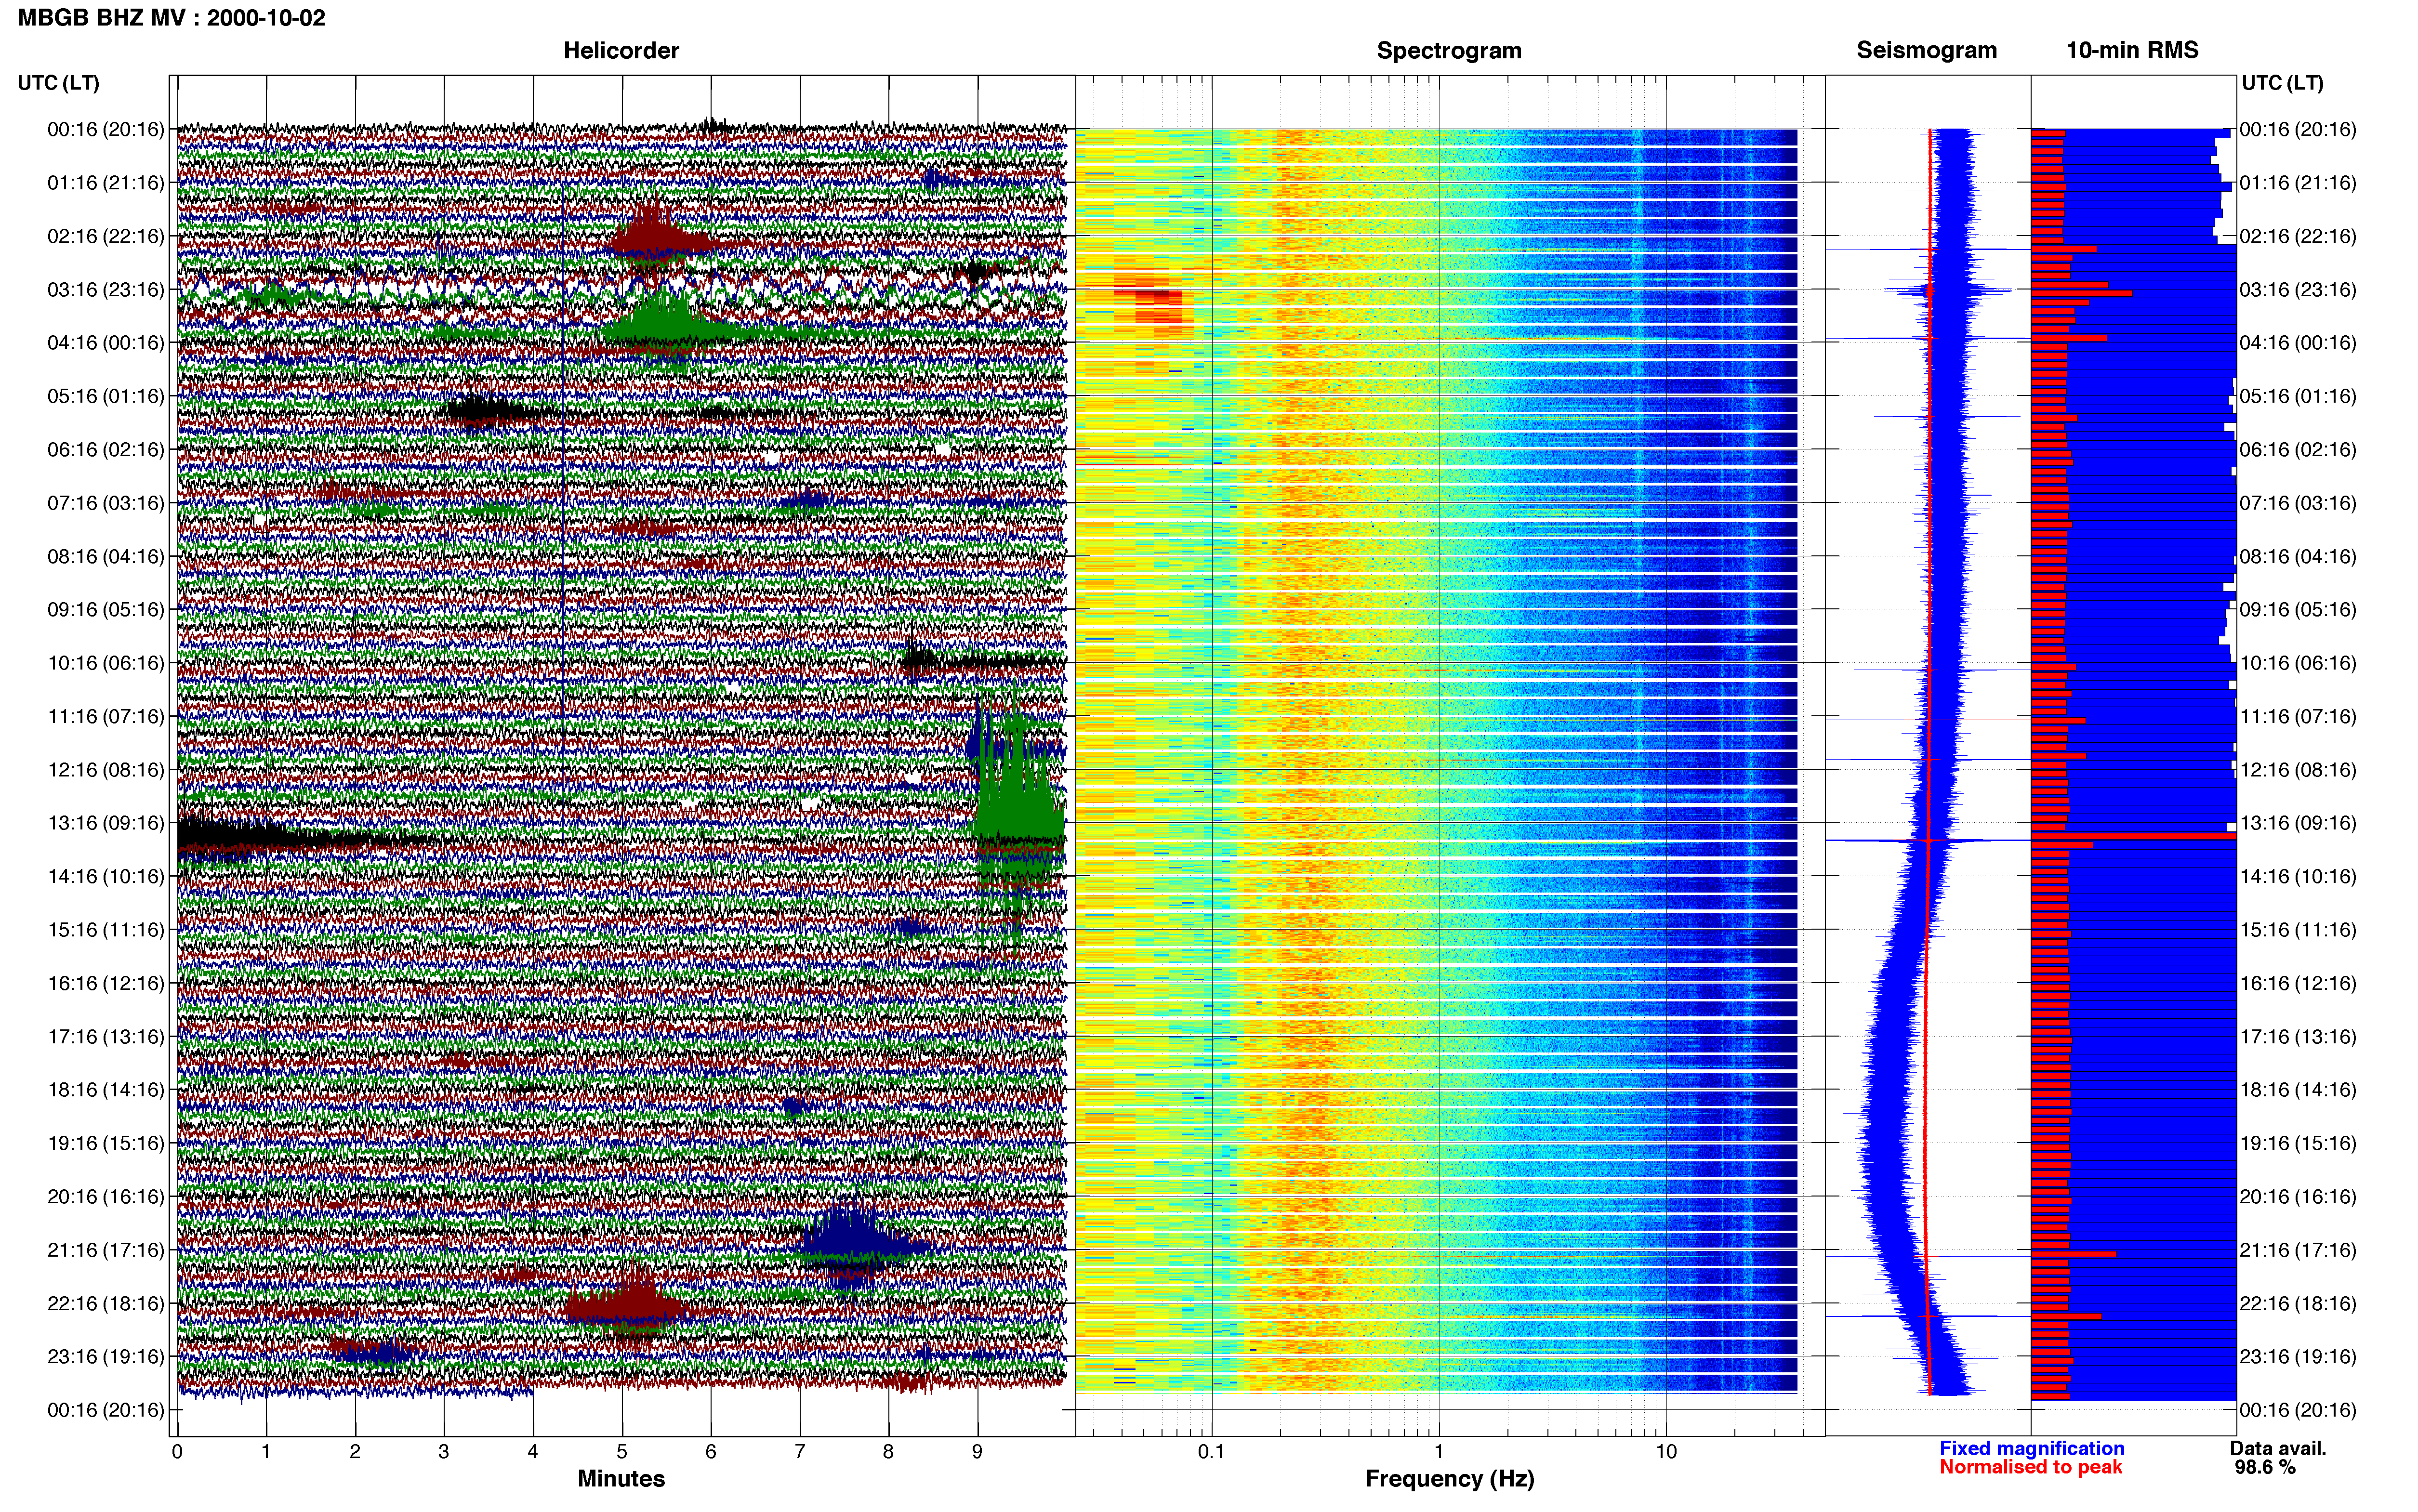Click left time label '17:16 (13:16)'
2418x1512 pixels.
[105, 1036]
